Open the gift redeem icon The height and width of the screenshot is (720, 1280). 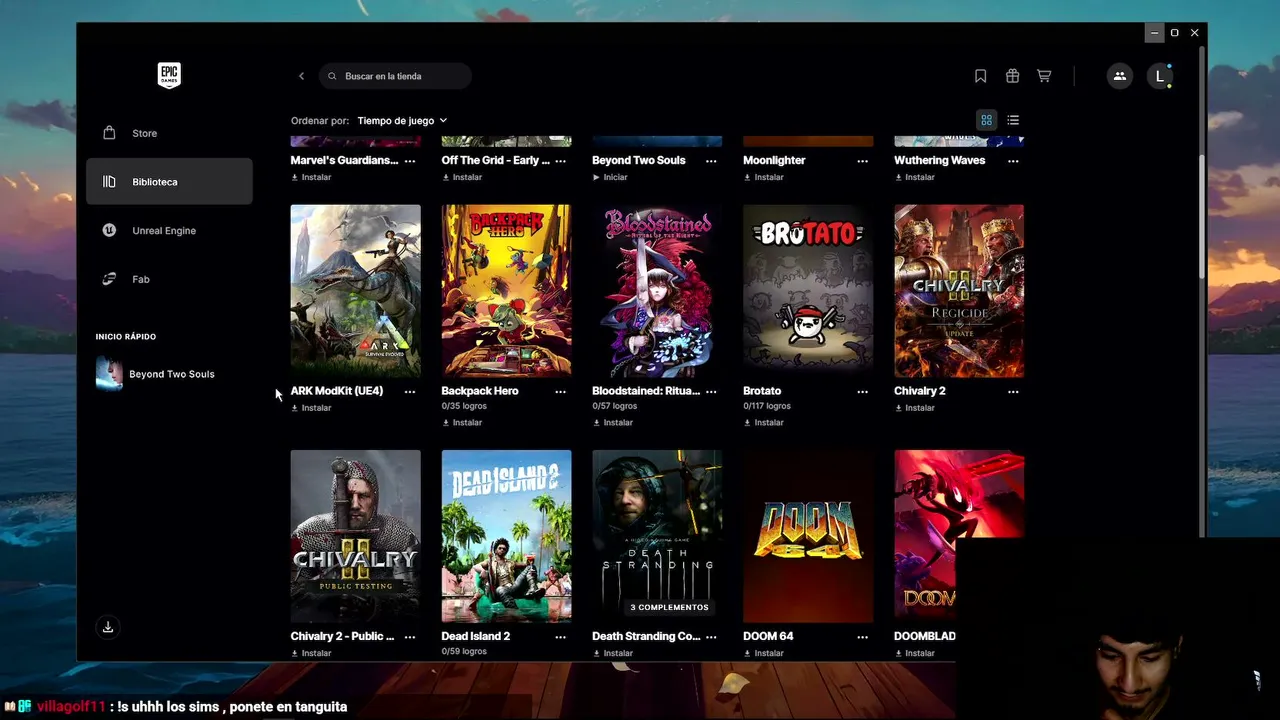[1012, 76]
